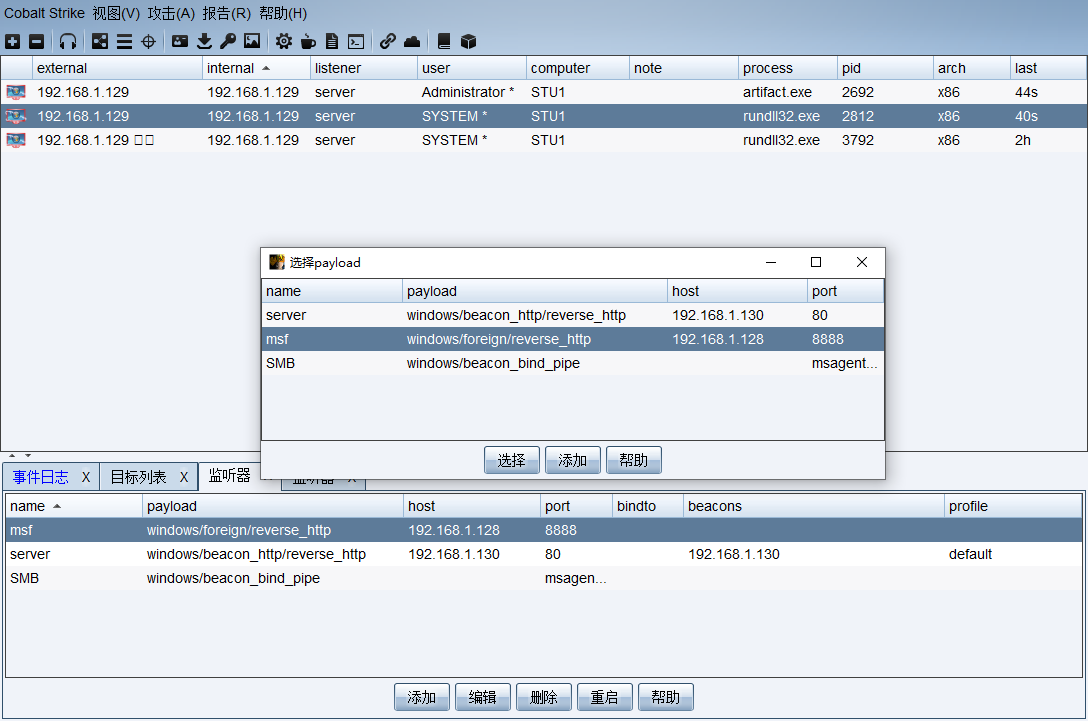Click 选择 button in the payload dialog

point(511,460)
